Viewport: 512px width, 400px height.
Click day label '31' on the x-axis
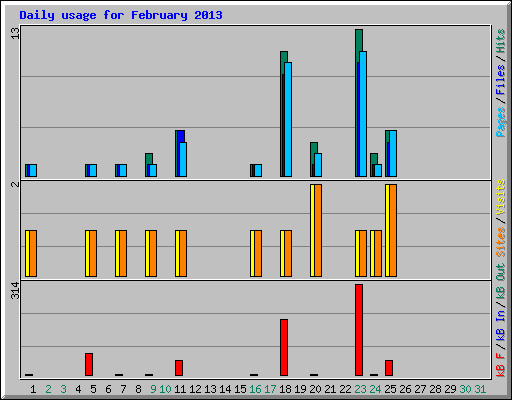click(x=480, y=389)
